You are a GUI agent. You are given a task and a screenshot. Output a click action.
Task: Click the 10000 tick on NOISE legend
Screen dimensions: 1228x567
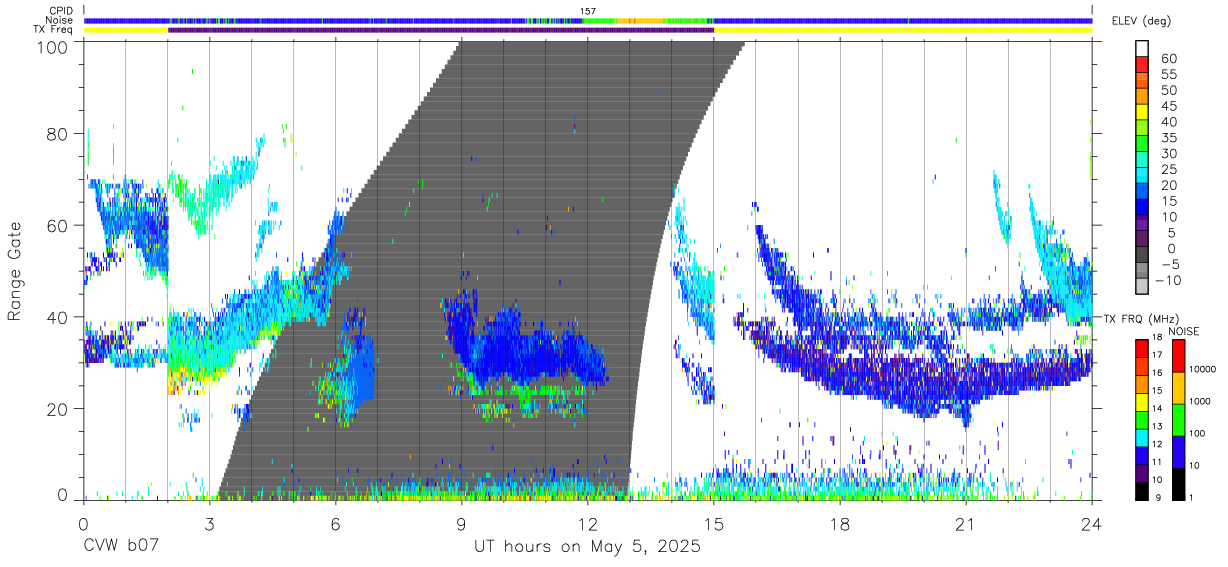[x=1201, y=370]
